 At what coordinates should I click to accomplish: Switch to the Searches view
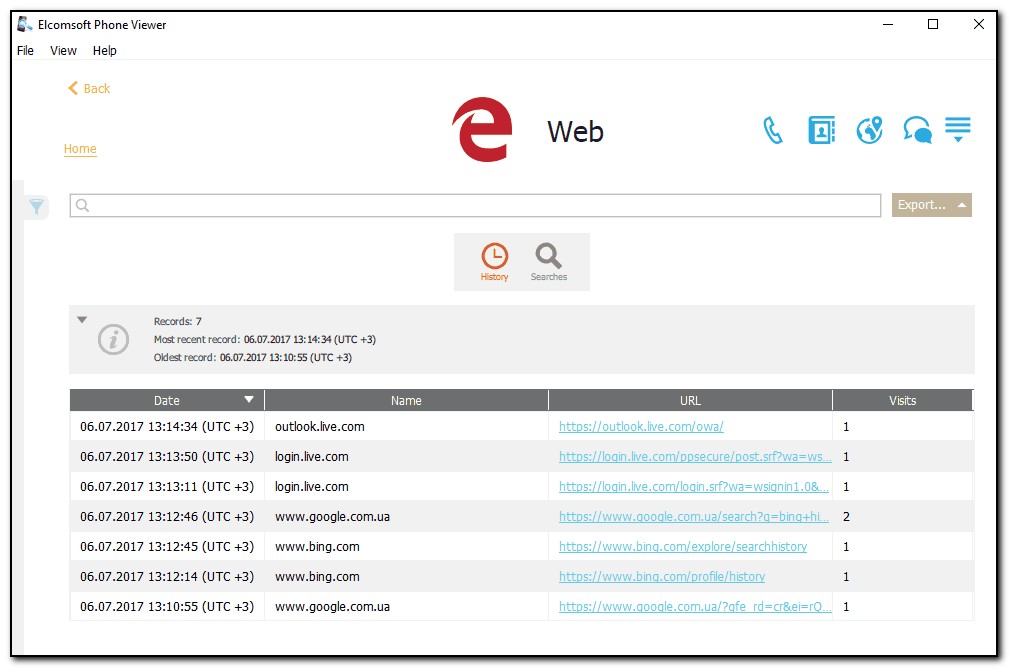click(x=548, y=262)
